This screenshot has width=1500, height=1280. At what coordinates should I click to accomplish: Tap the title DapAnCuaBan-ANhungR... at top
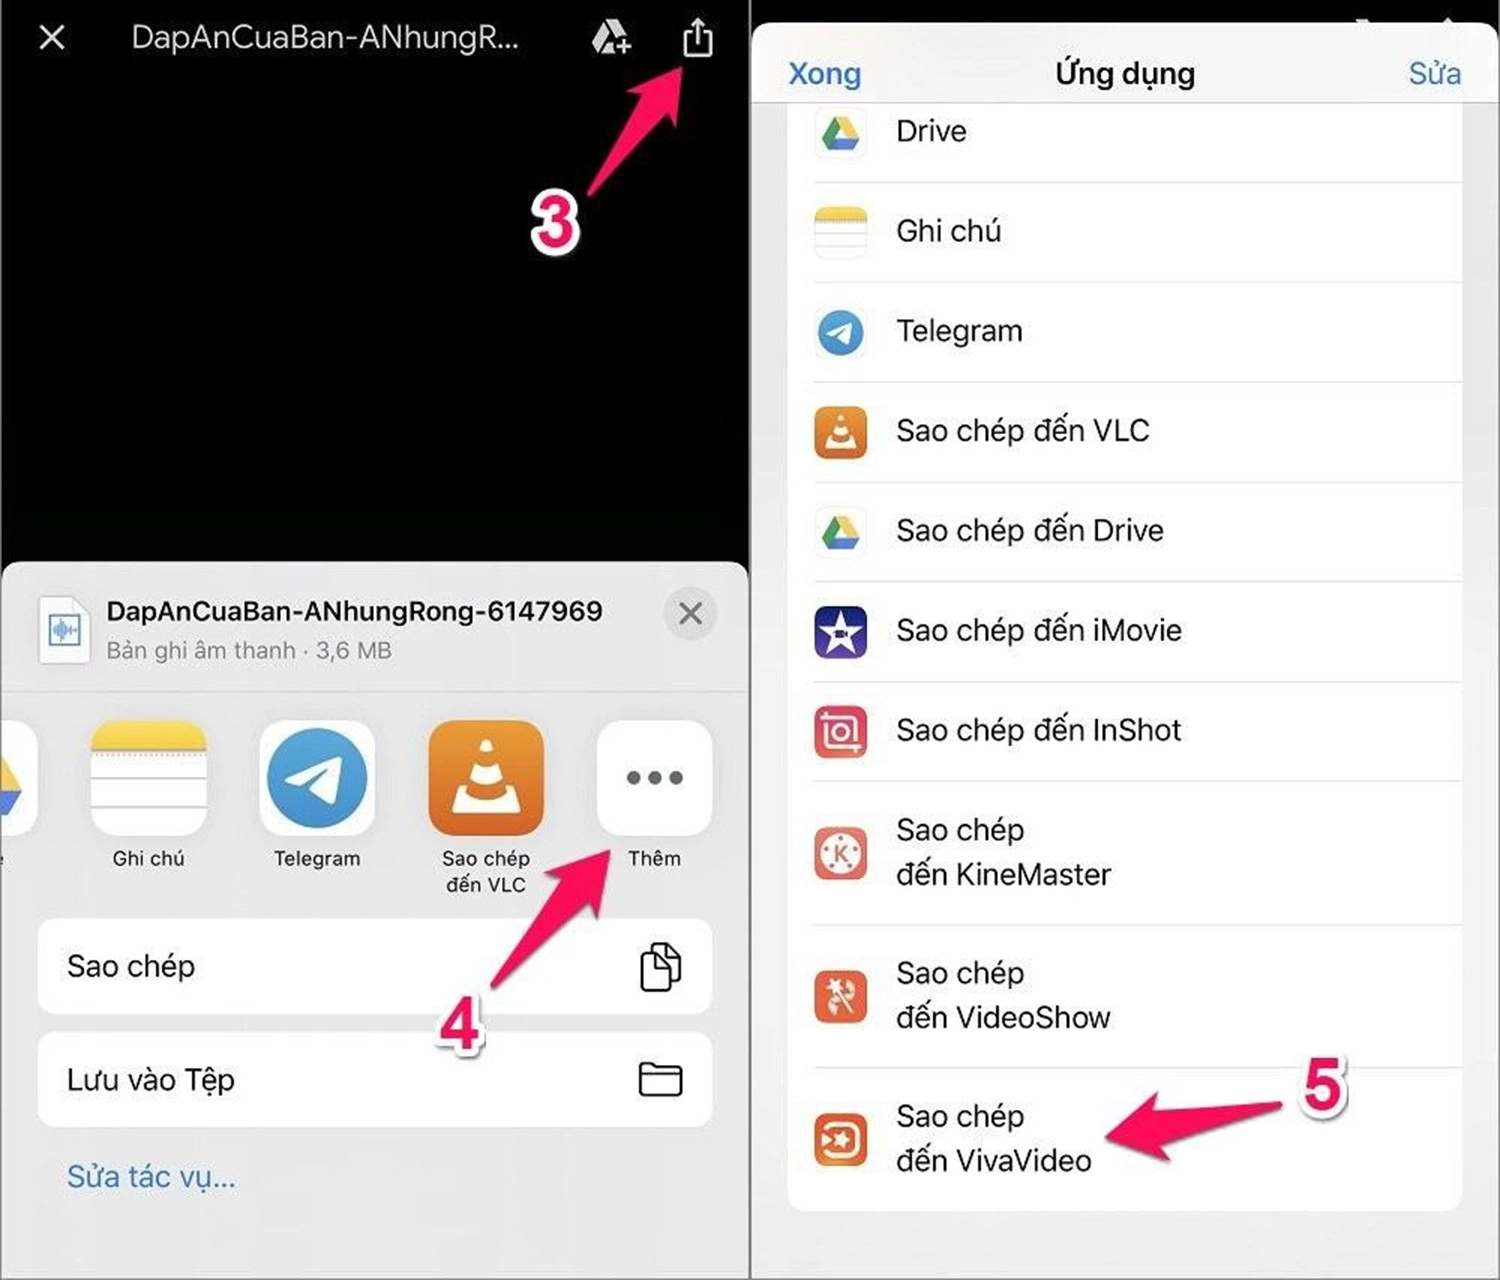coord(325,38)
